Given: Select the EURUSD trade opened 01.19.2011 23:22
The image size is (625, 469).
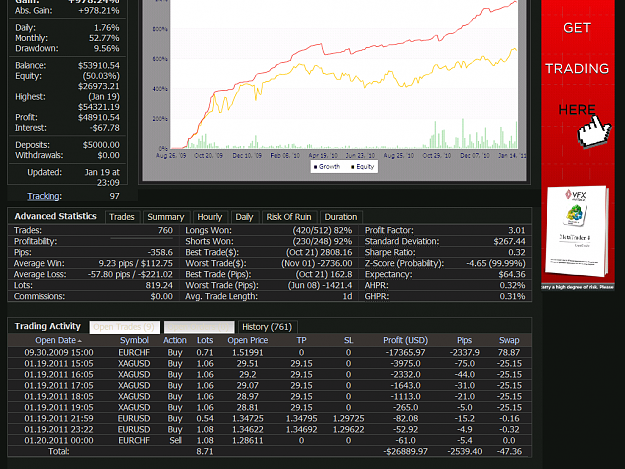Looking at the screenshot, I should click(x=269, y=430).
